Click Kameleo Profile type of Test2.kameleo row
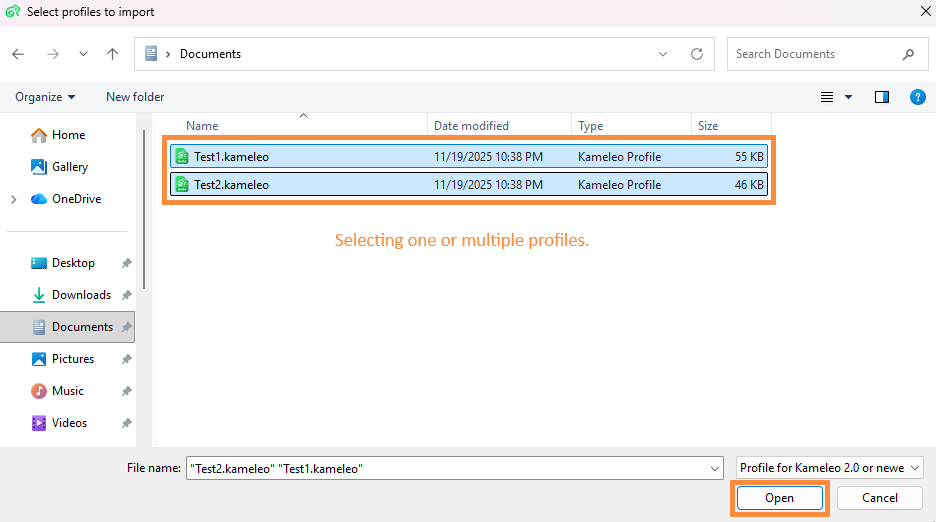 click(x=619, y=185)
